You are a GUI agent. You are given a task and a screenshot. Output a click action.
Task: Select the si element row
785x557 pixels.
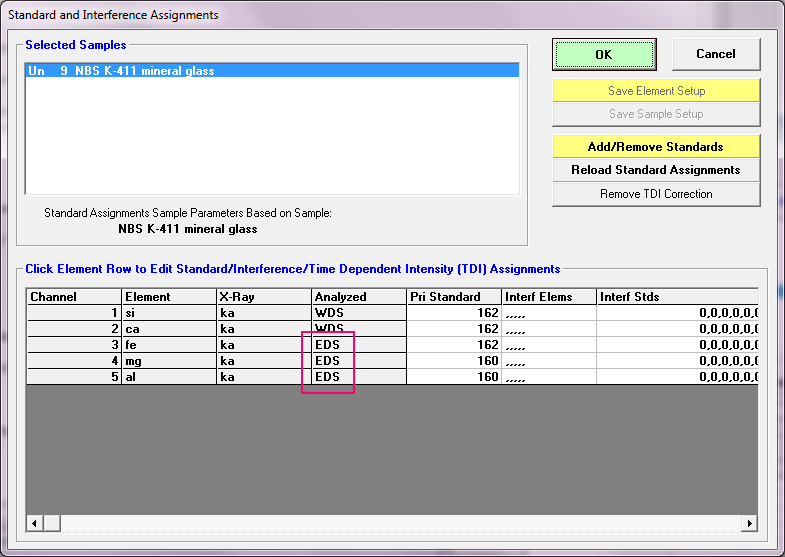tap(167, 313)
